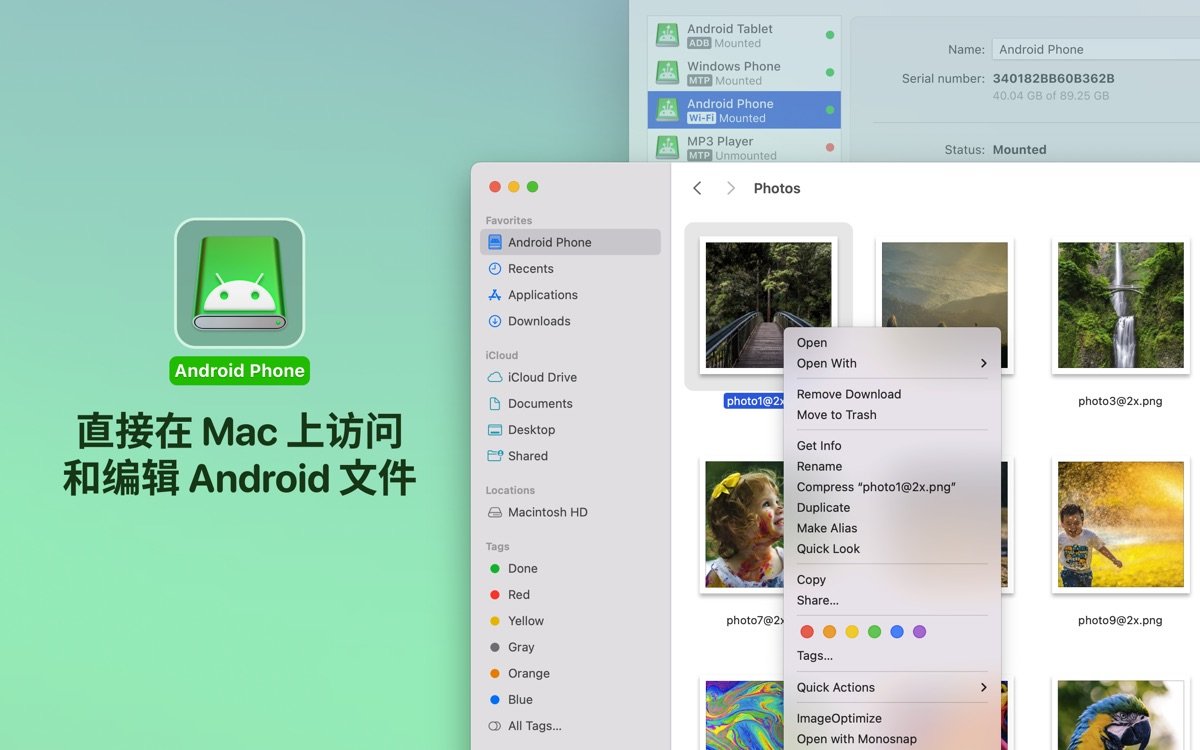This screenshot has height=750, width=1200.
Task: Select the MP3 Player device icon
Action: [x=666, y=146]
